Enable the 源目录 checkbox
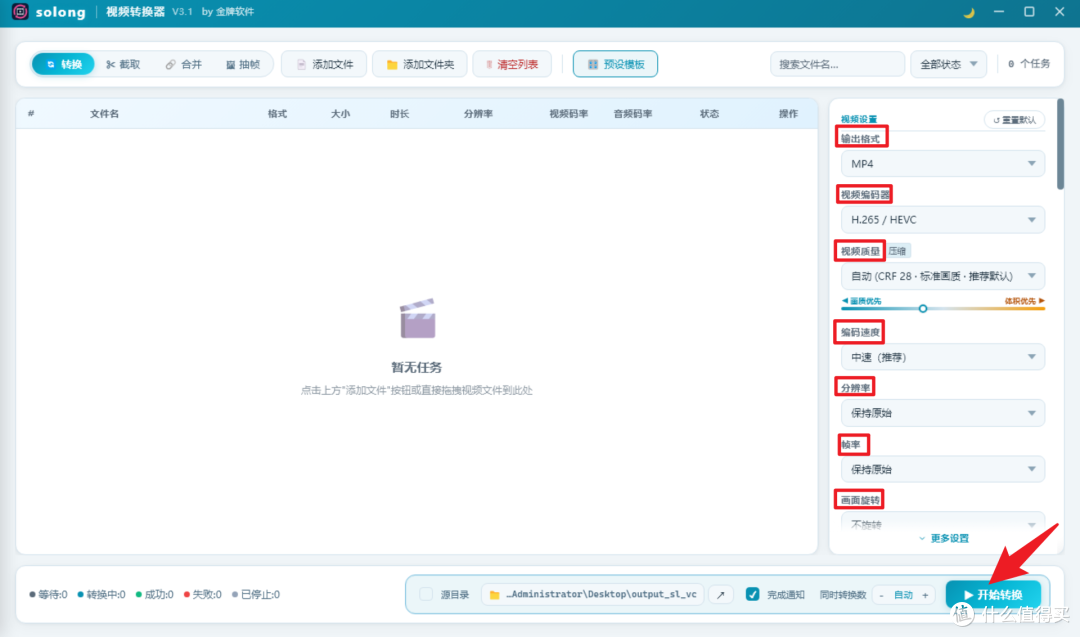The width and height of the screenshot is (1080, 637). (x=426, y=594)
